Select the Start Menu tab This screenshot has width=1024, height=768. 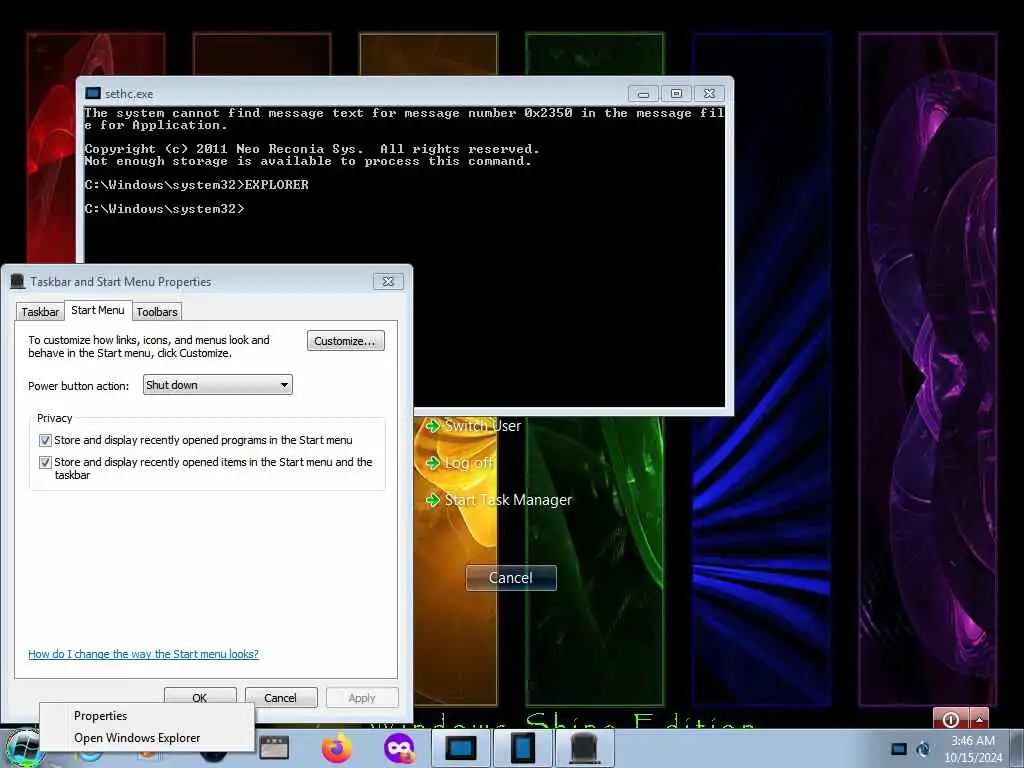[98, 310]
